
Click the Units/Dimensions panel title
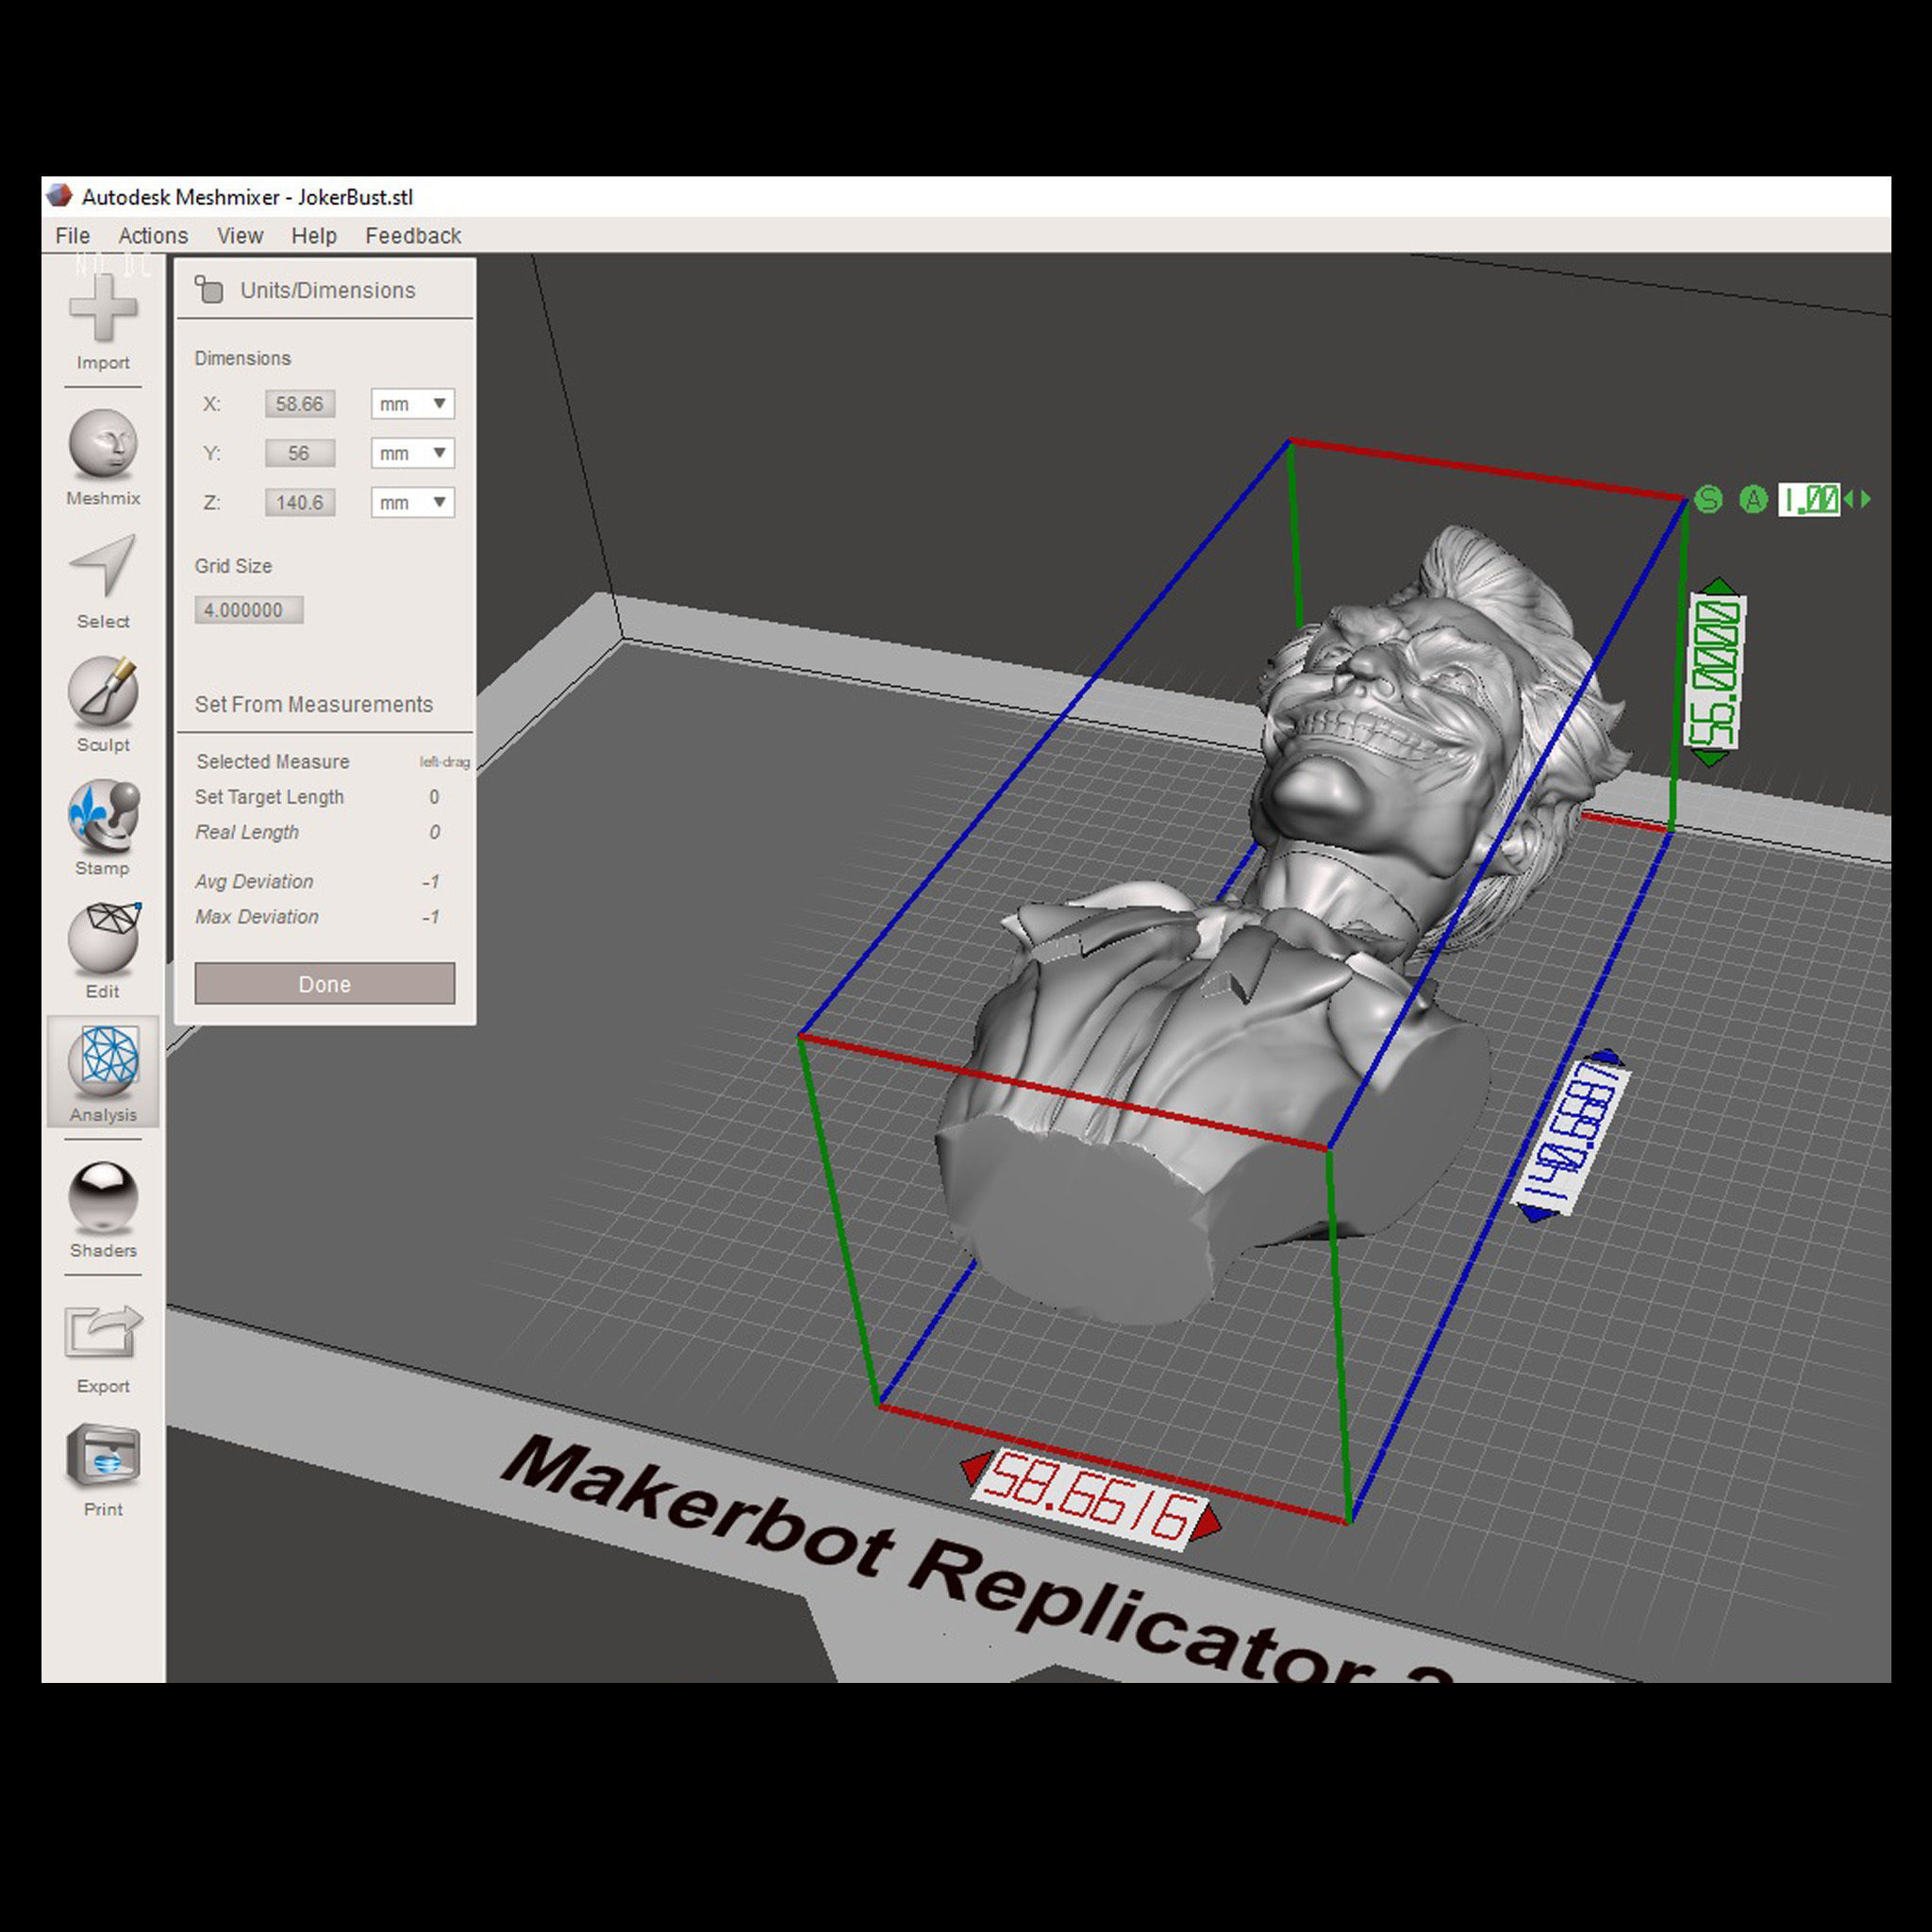tap(328, 290)
